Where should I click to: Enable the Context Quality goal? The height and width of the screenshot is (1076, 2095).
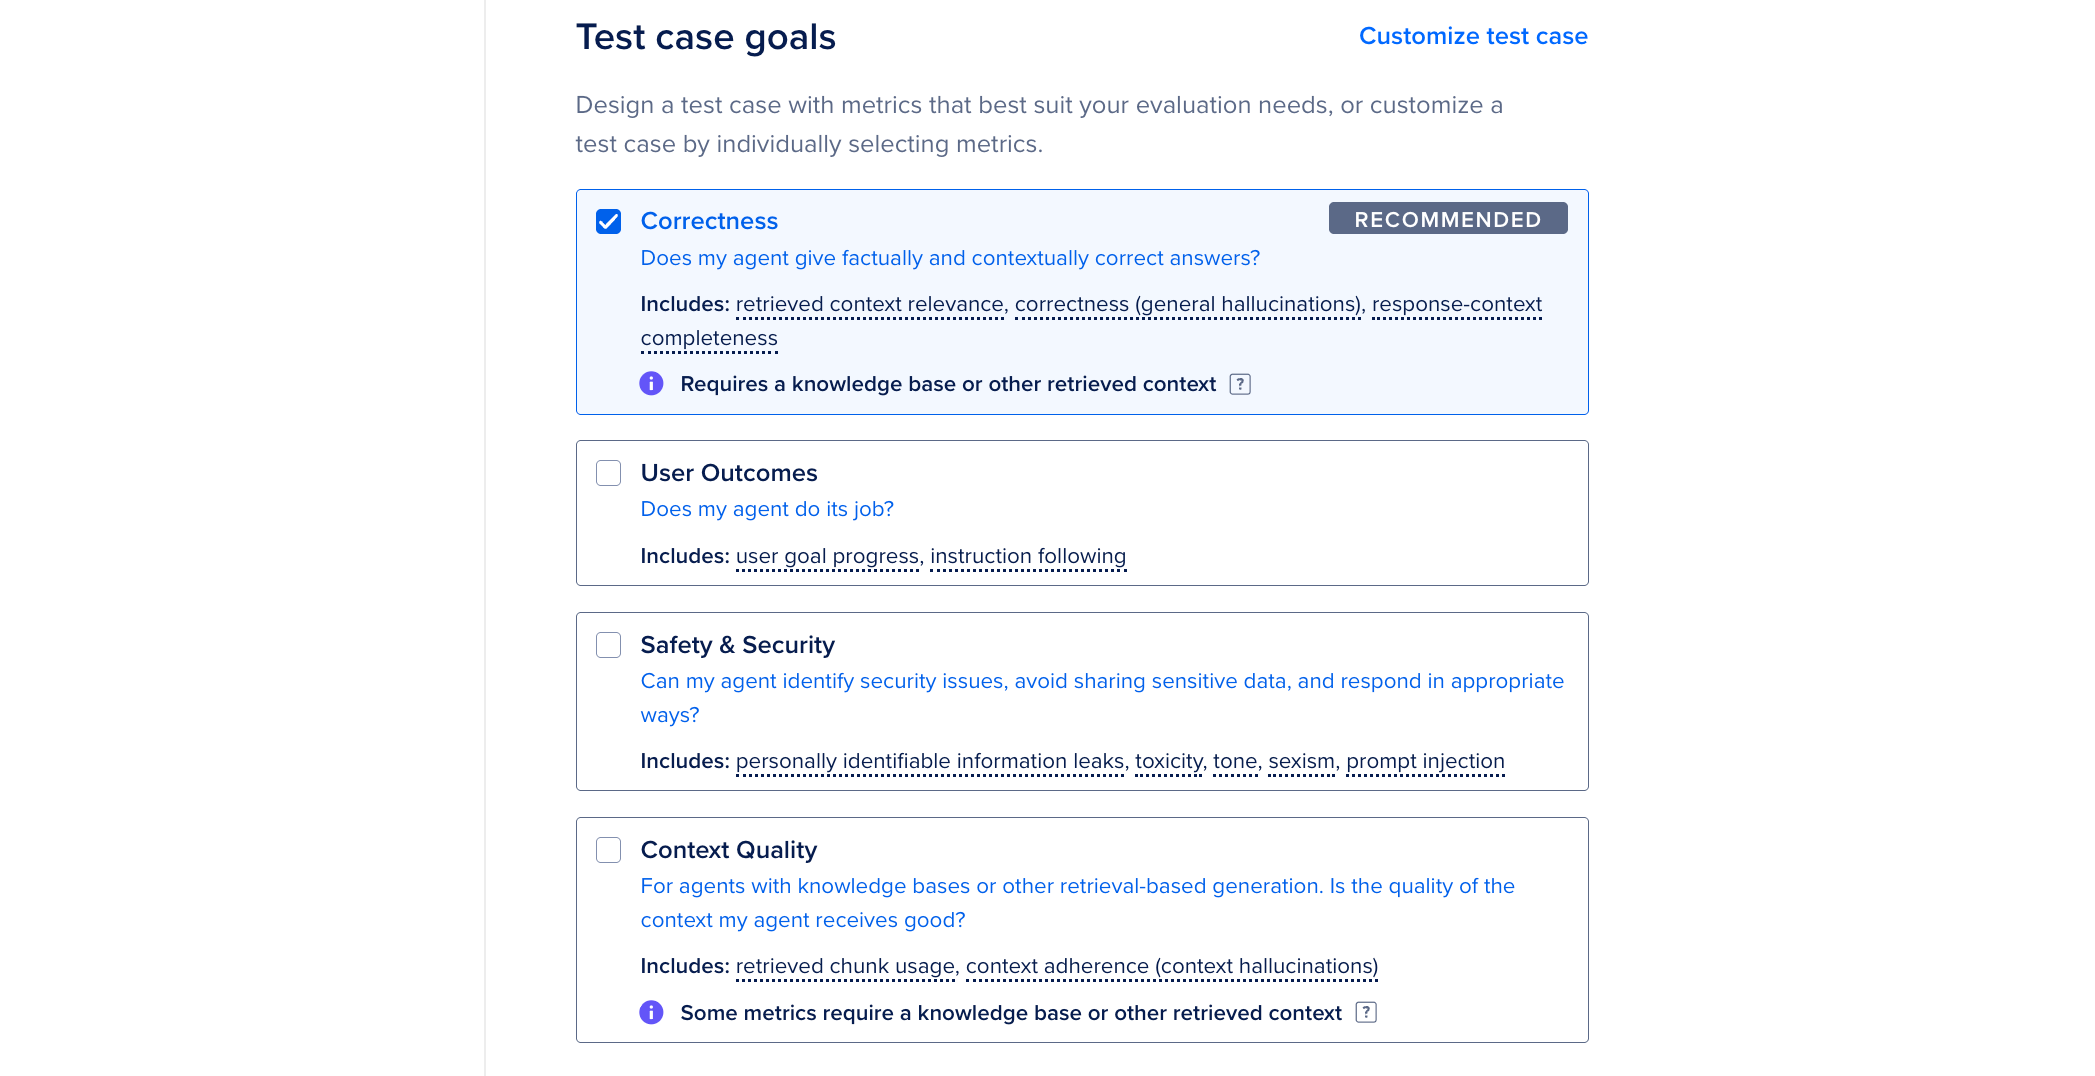pyautogui.click(x=608, y=849)
